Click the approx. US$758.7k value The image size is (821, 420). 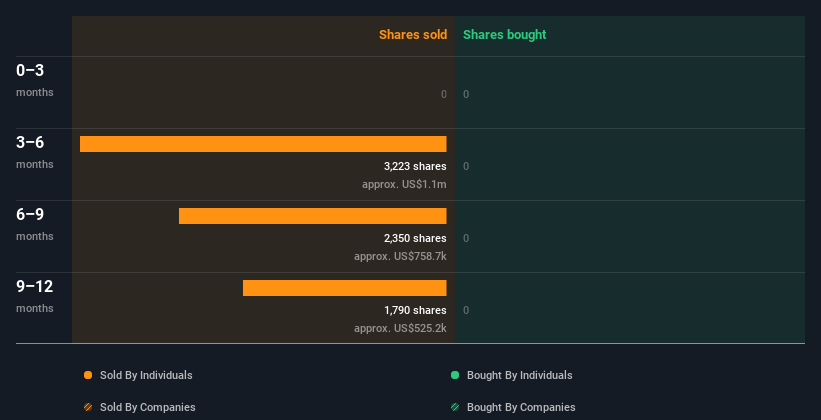400,257
